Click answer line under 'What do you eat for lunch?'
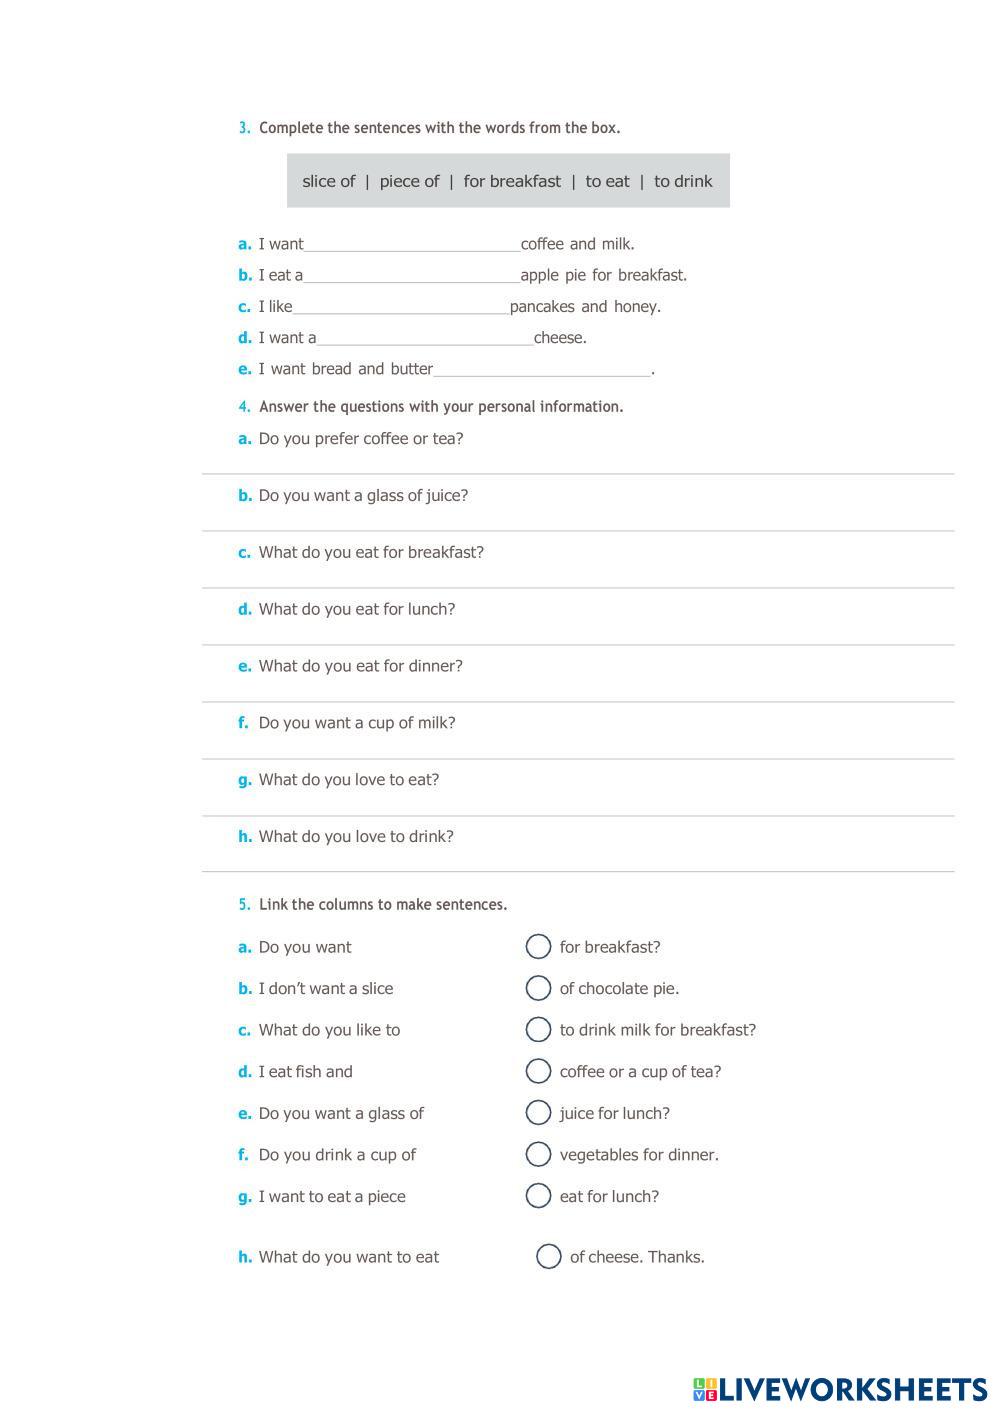This screenshot has width=1000, height=1414. [x=578, y=635]
